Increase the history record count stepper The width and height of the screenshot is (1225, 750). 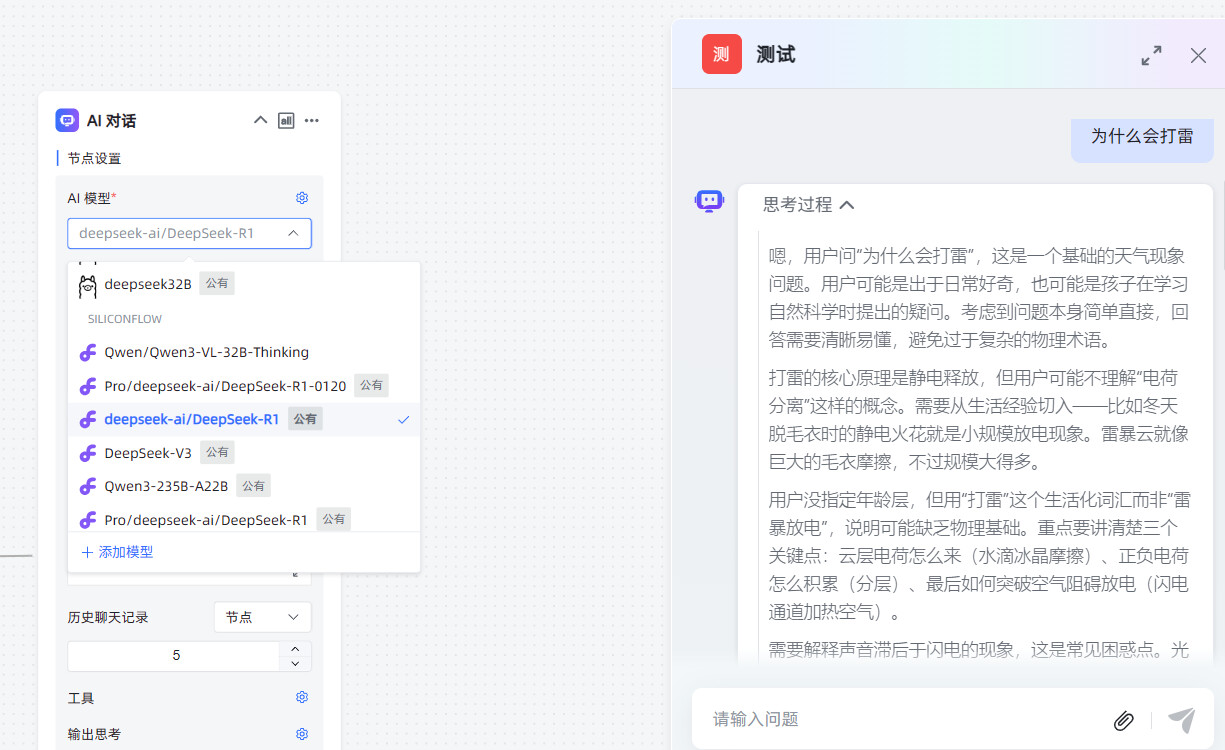pyautogui.click(x=295, y=648)
